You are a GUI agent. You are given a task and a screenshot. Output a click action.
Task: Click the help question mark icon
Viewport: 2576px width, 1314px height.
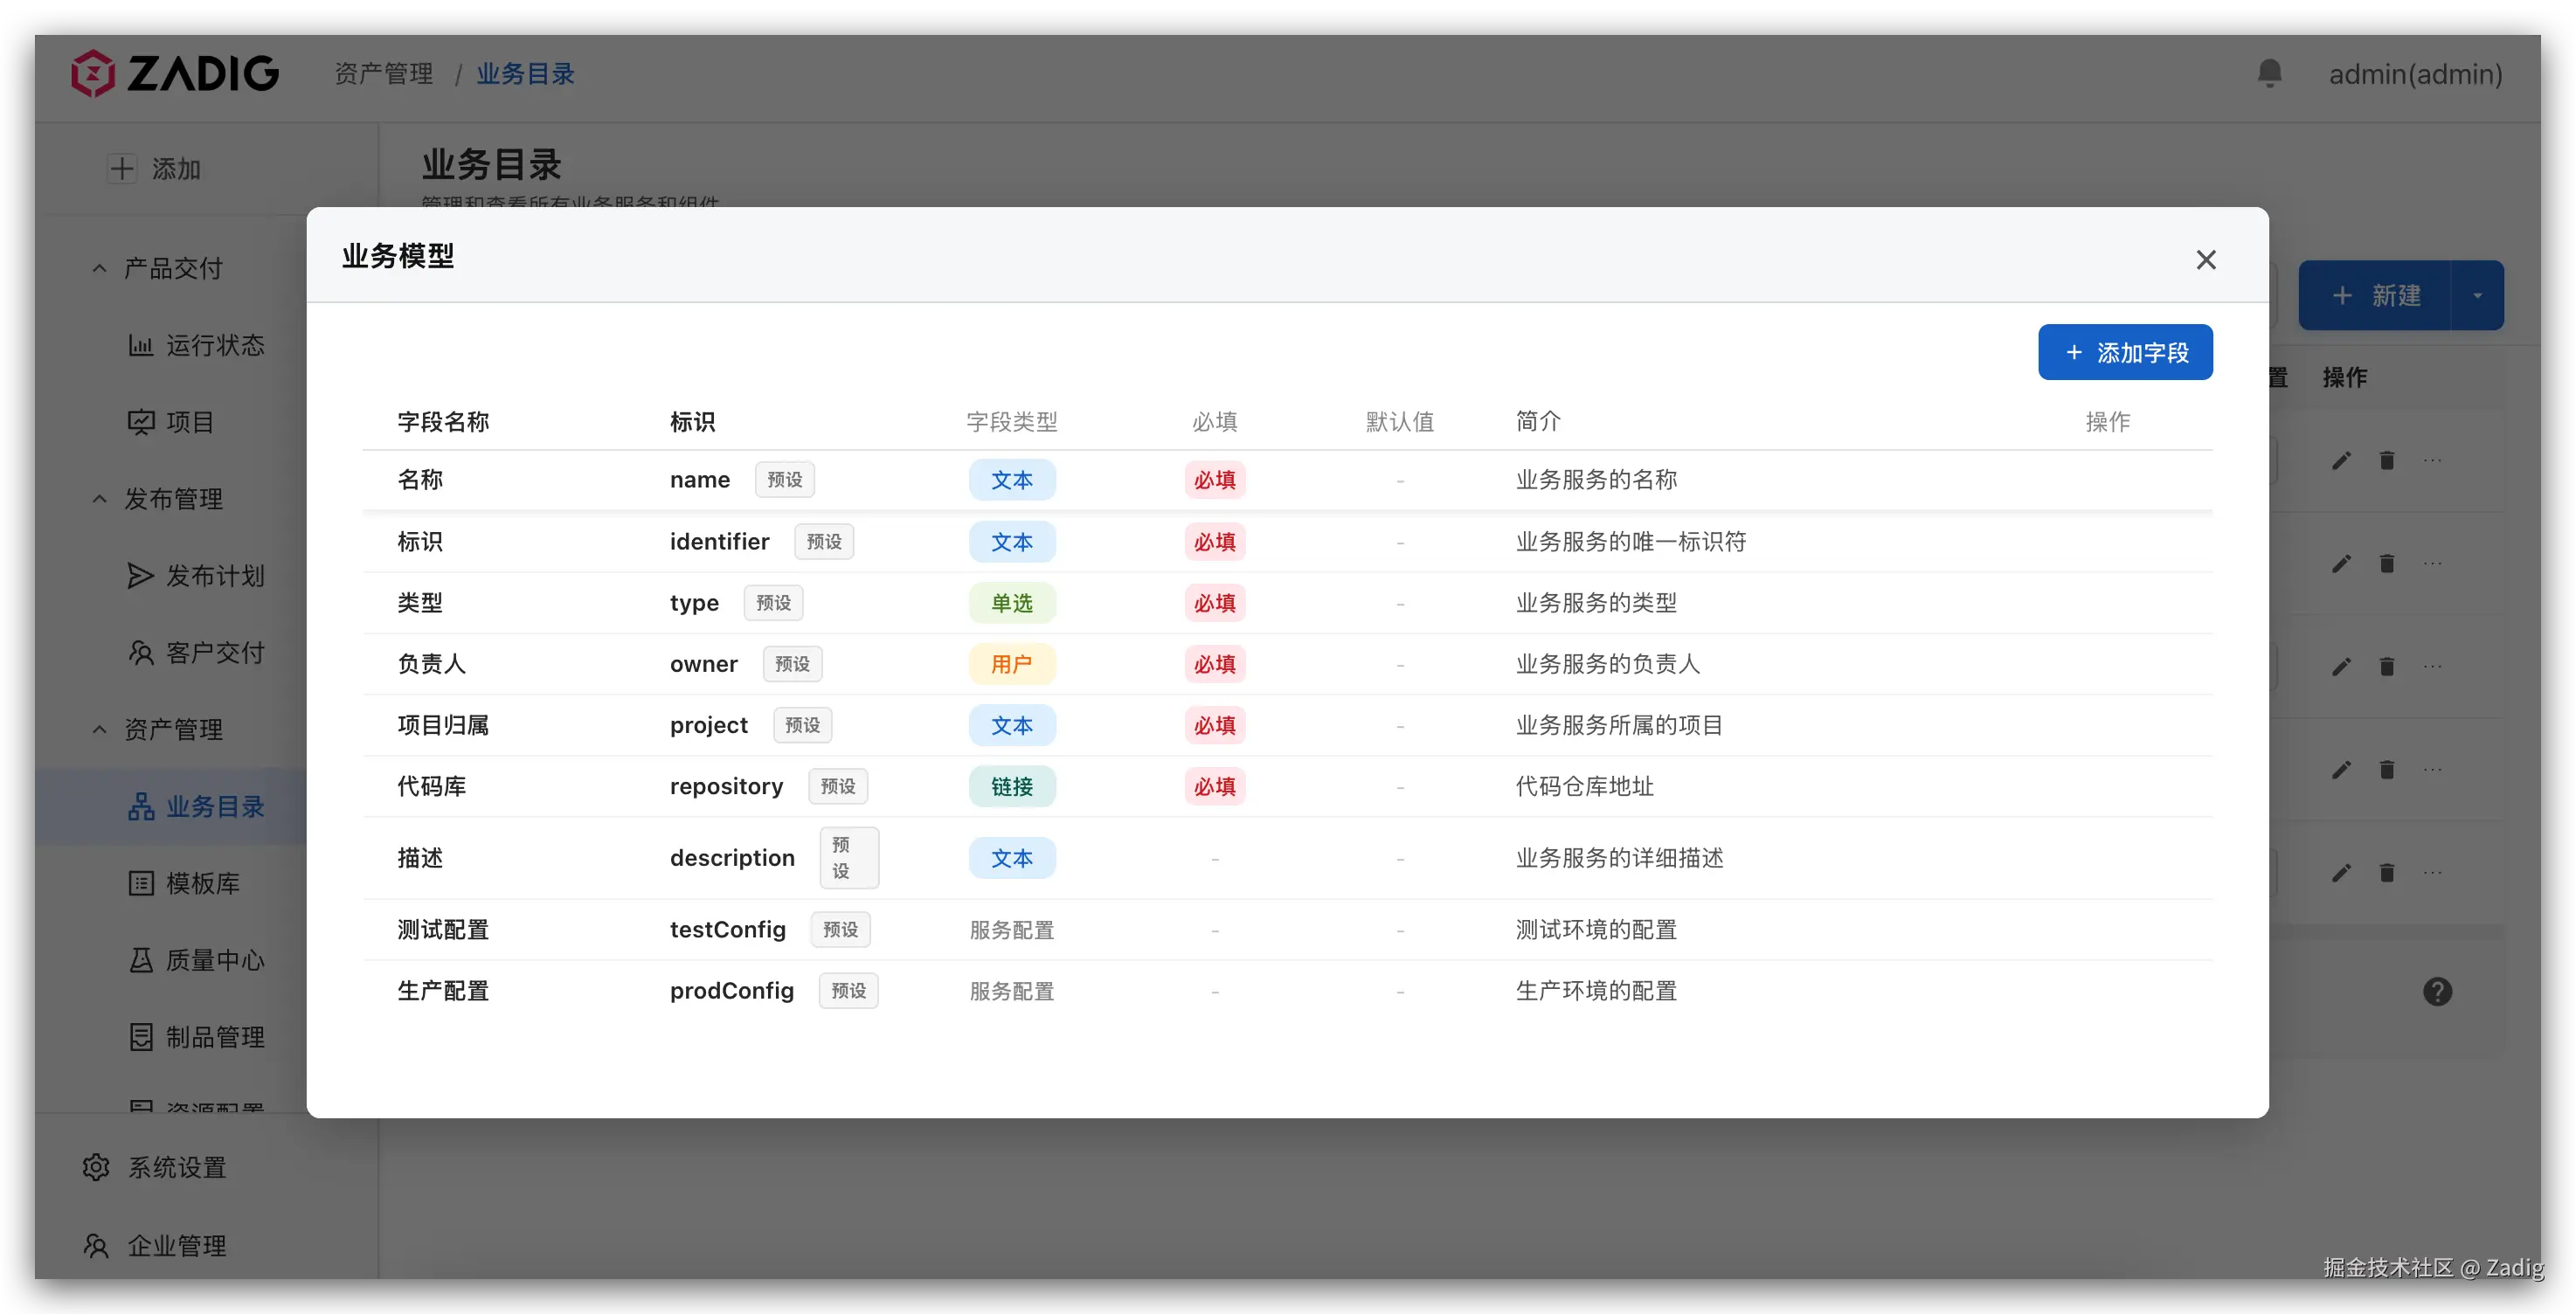click(x=2437, y=991)
